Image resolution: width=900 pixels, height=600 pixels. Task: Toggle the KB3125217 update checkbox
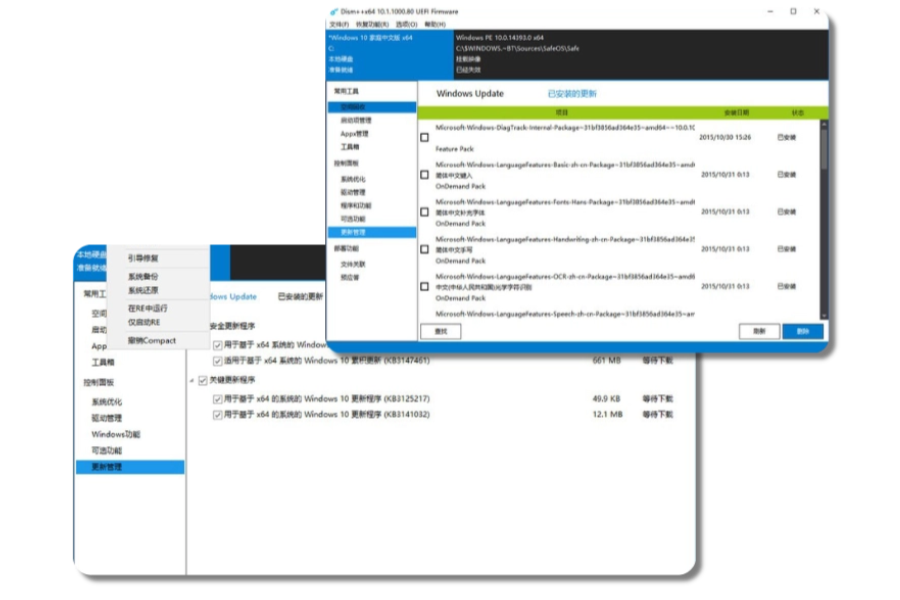coord(217,399)
